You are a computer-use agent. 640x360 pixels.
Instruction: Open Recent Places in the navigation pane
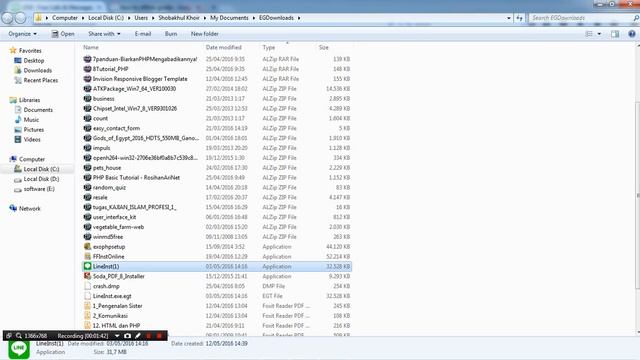pos(40,80)
